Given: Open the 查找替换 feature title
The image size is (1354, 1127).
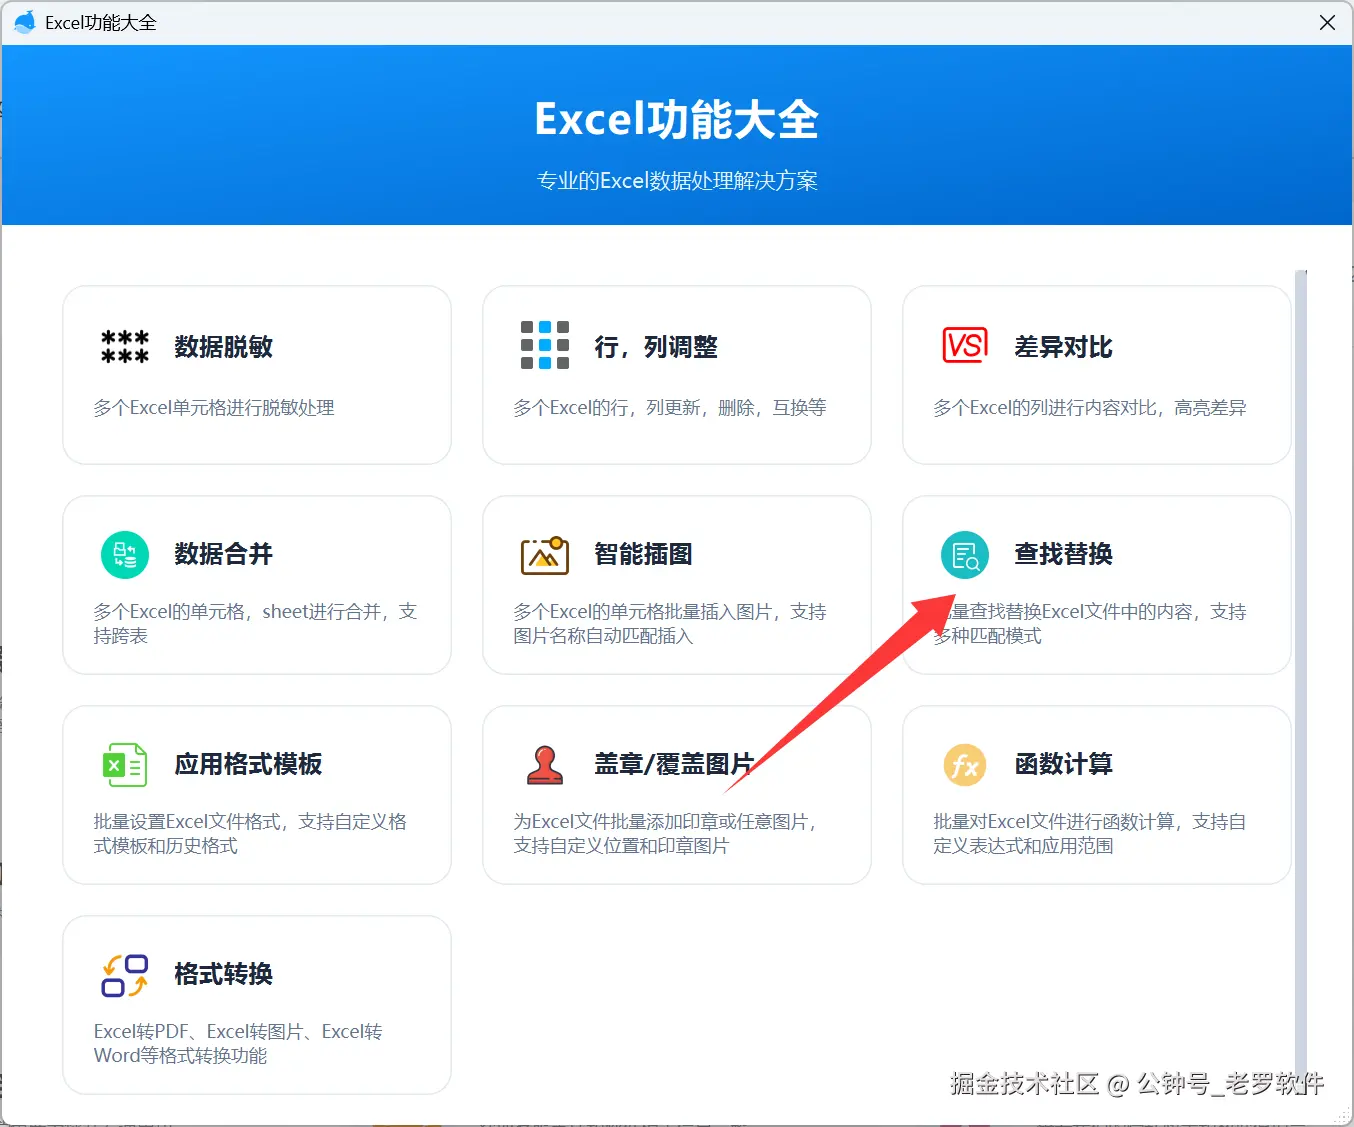Looking at the screenshot, I should pos(1063,554).
